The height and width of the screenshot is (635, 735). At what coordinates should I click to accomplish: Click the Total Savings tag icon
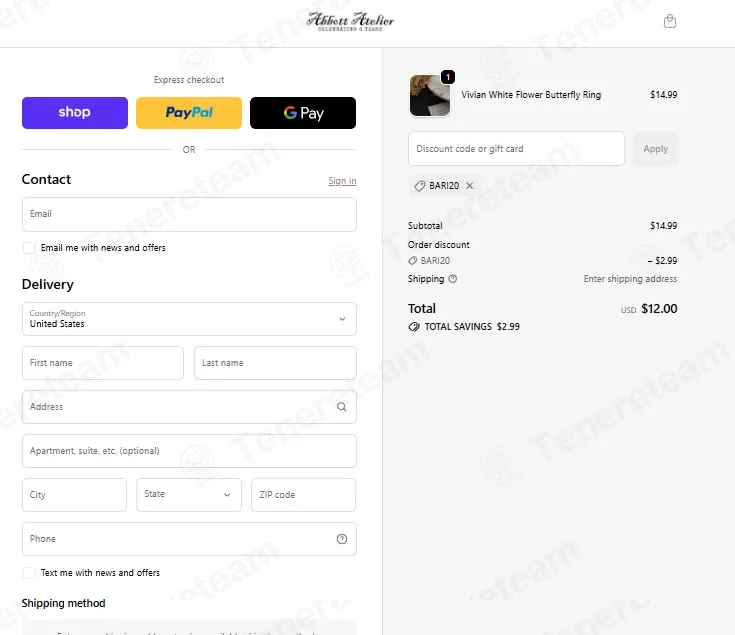click(x=414, y=327)
